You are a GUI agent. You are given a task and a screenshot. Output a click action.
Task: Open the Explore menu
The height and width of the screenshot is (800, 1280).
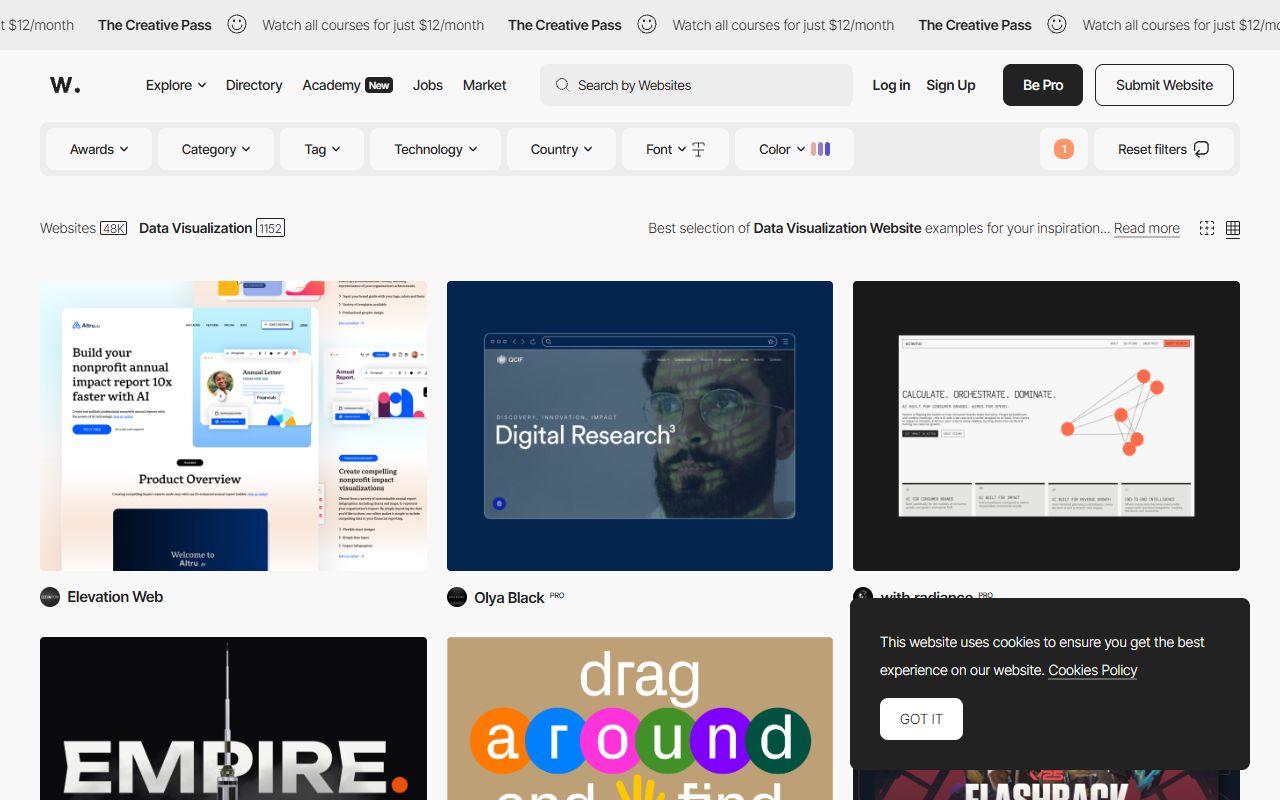tap(176, 85)
